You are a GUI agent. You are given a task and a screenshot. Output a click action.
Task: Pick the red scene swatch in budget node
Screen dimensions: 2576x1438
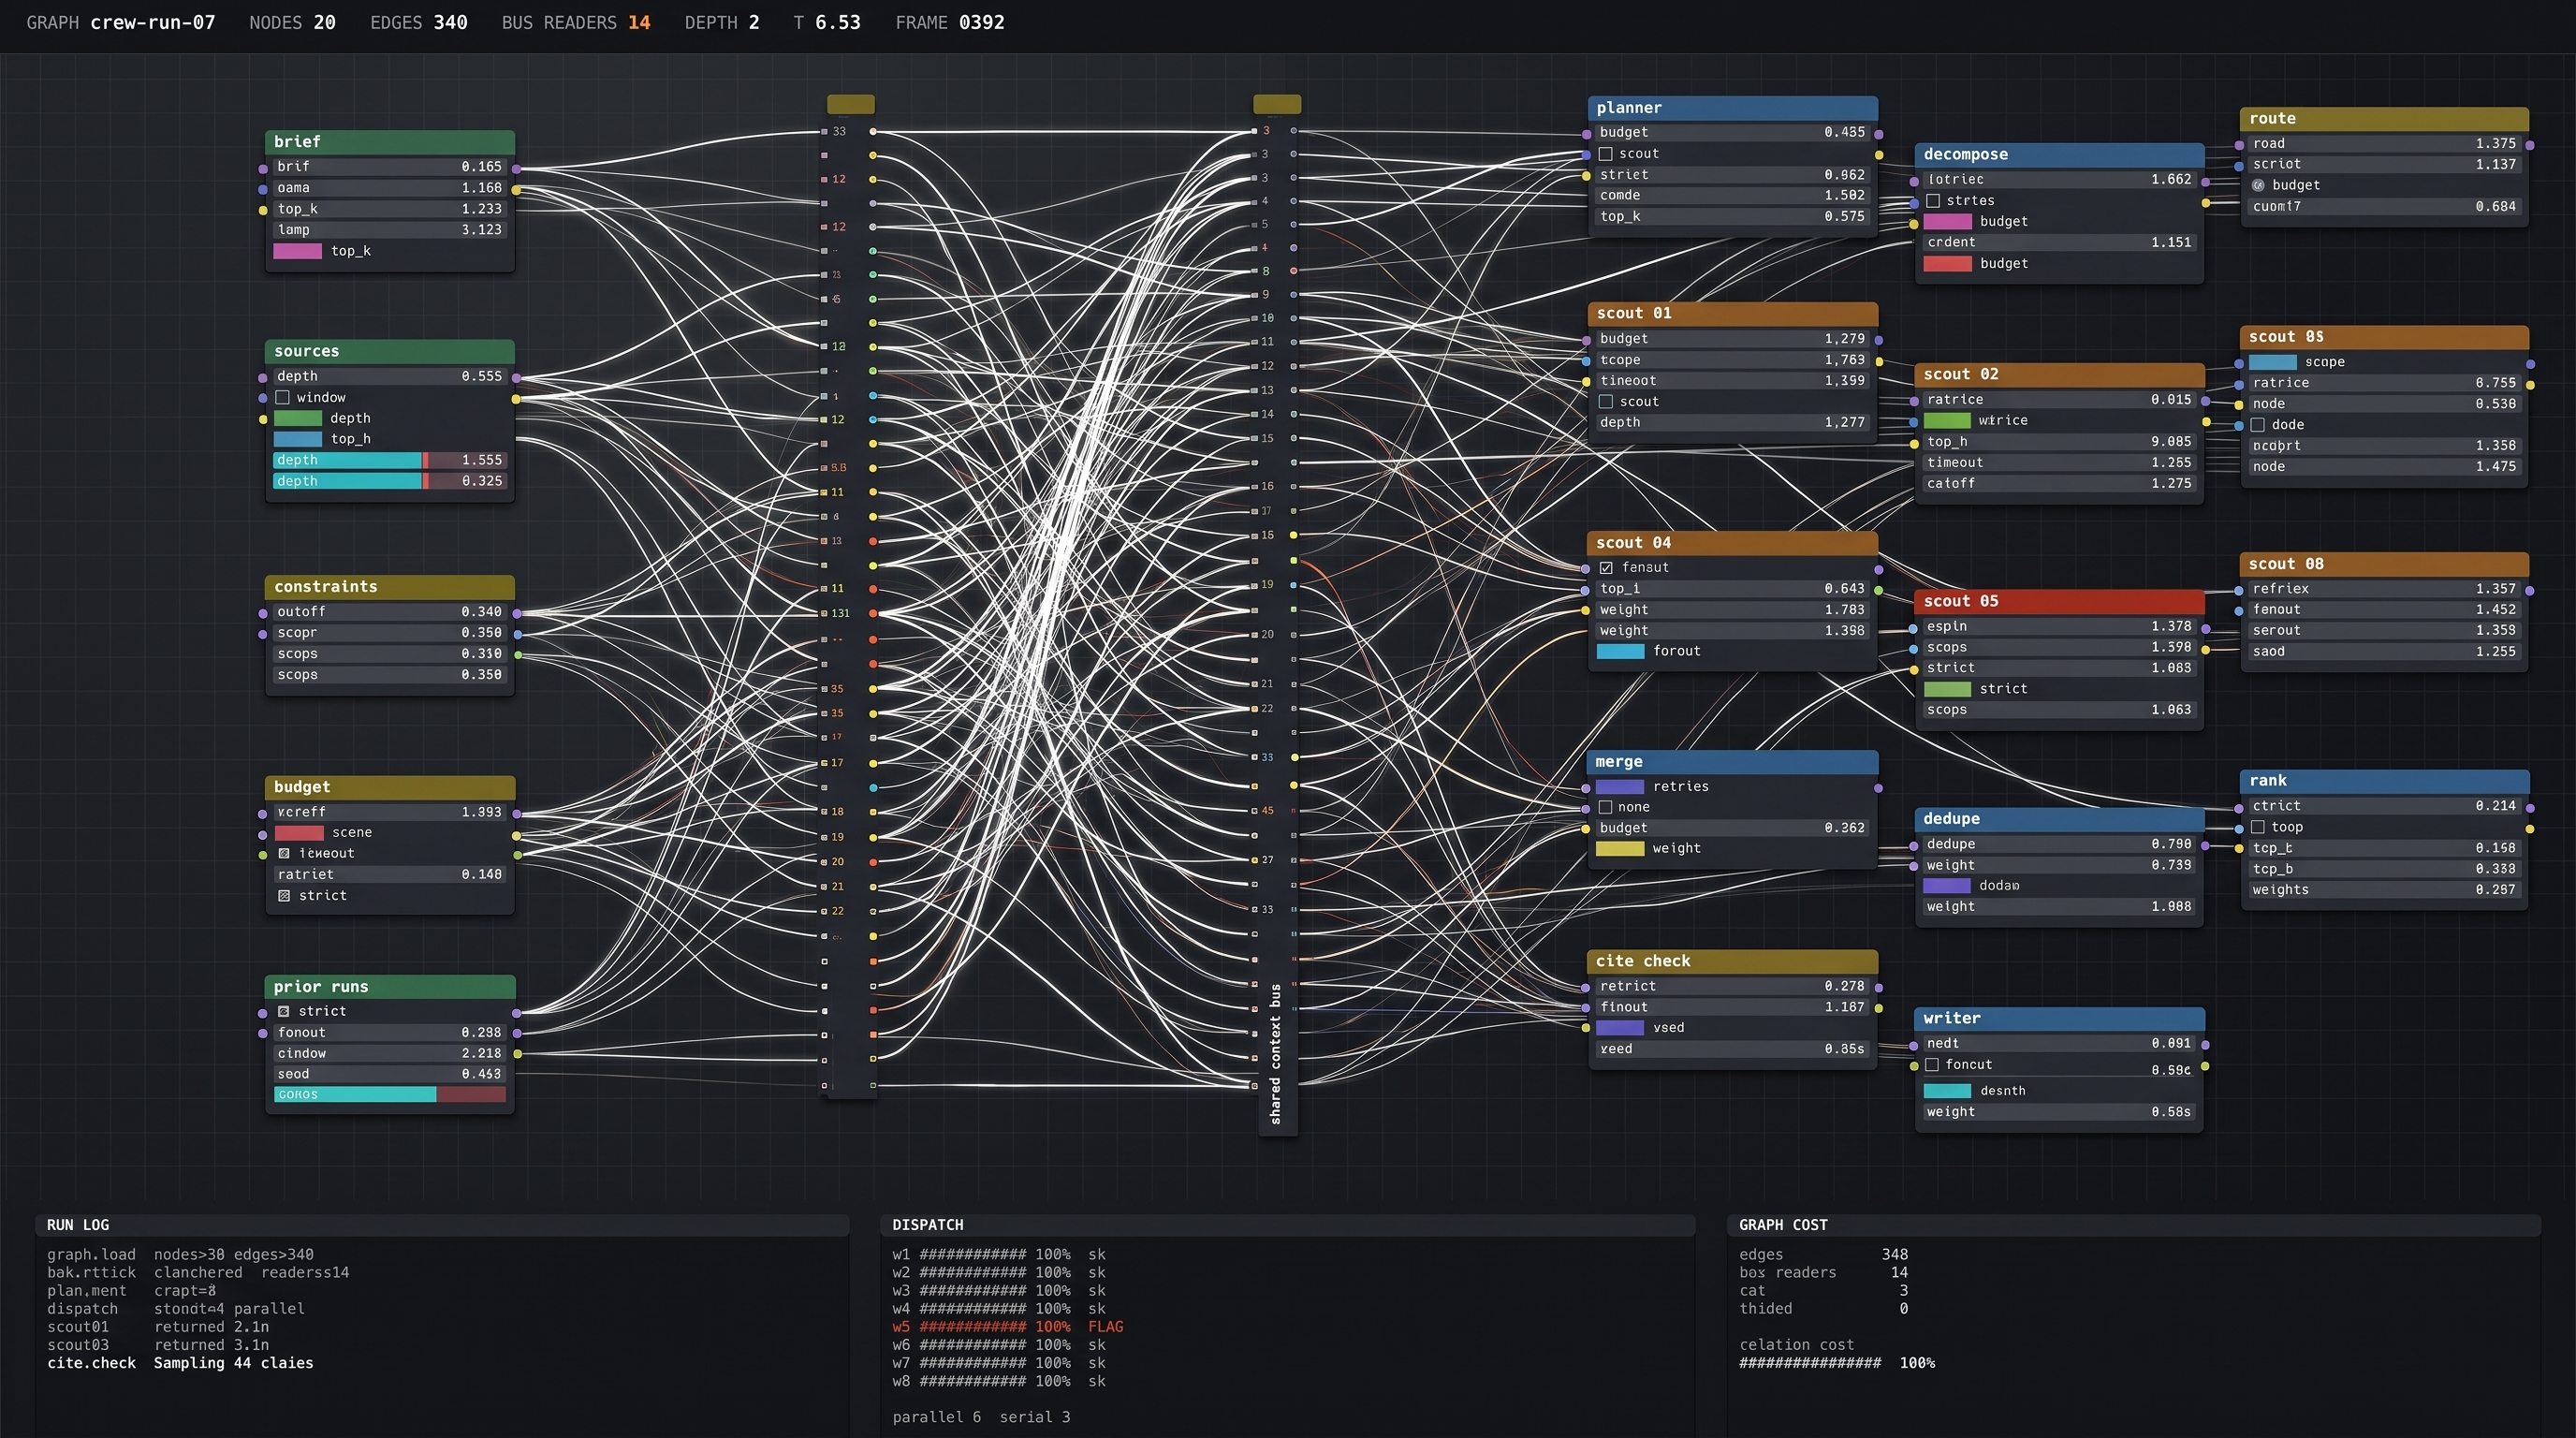299,833
